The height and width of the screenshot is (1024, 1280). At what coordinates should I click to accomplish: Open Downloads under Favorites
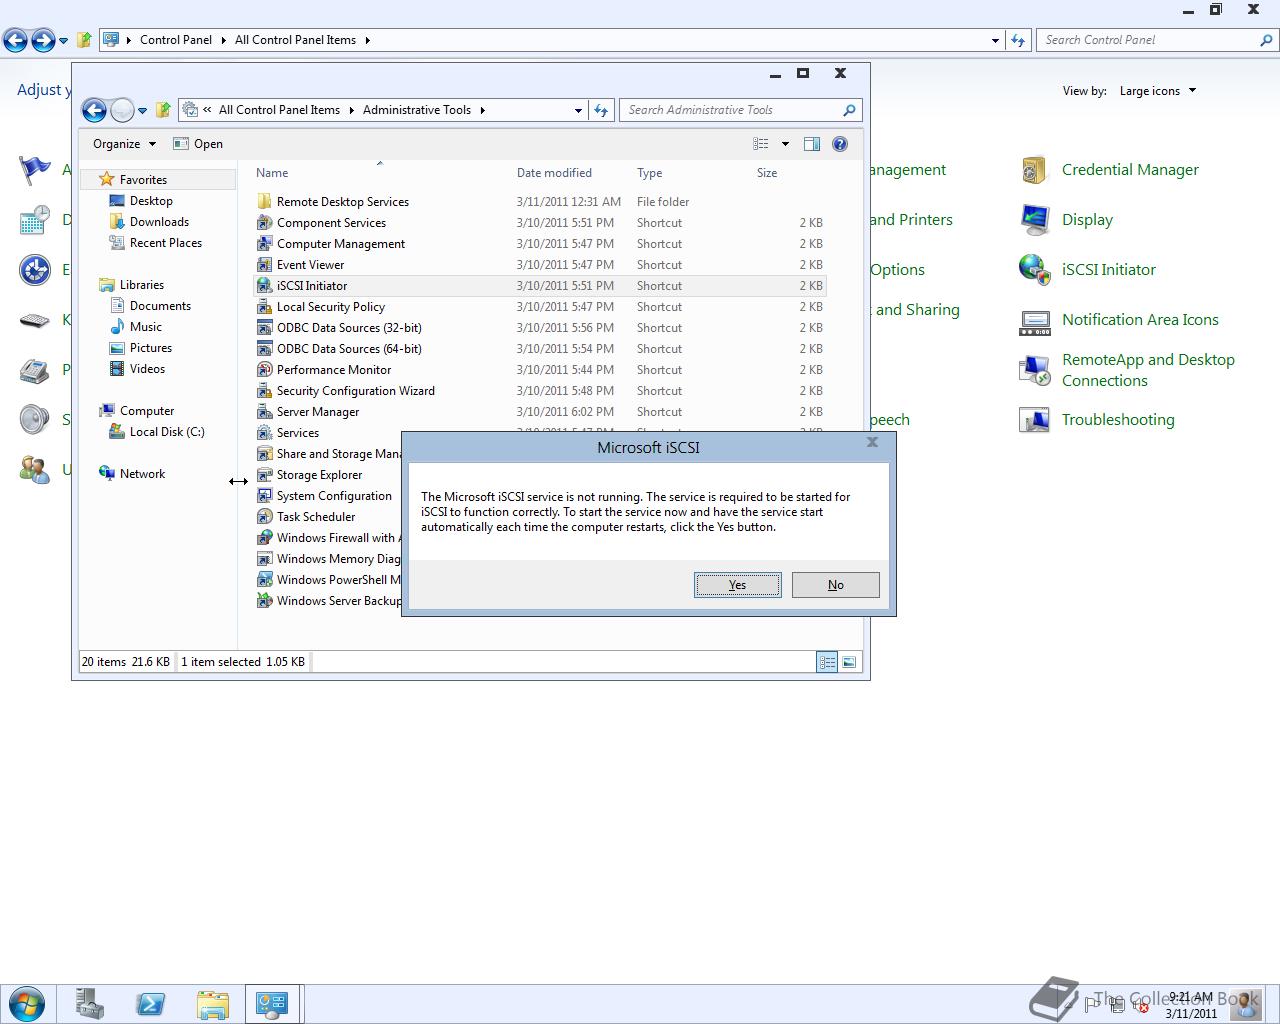pyautogui.click(x=159, y=222)
